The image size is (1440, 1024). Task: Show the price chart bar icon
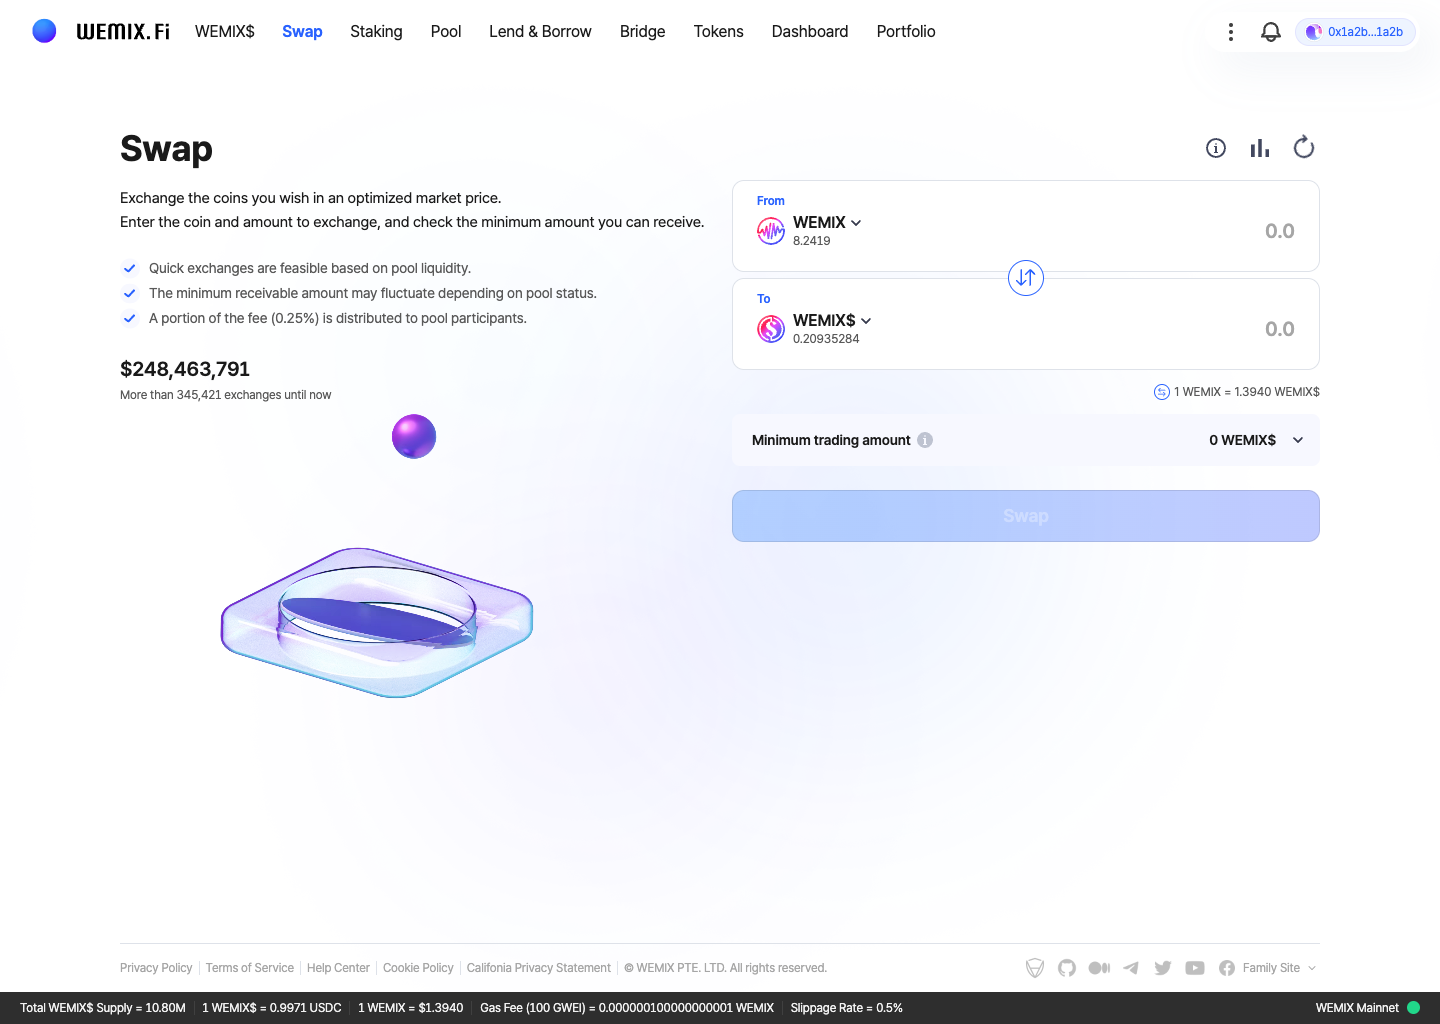click(x=1260, y=148)
